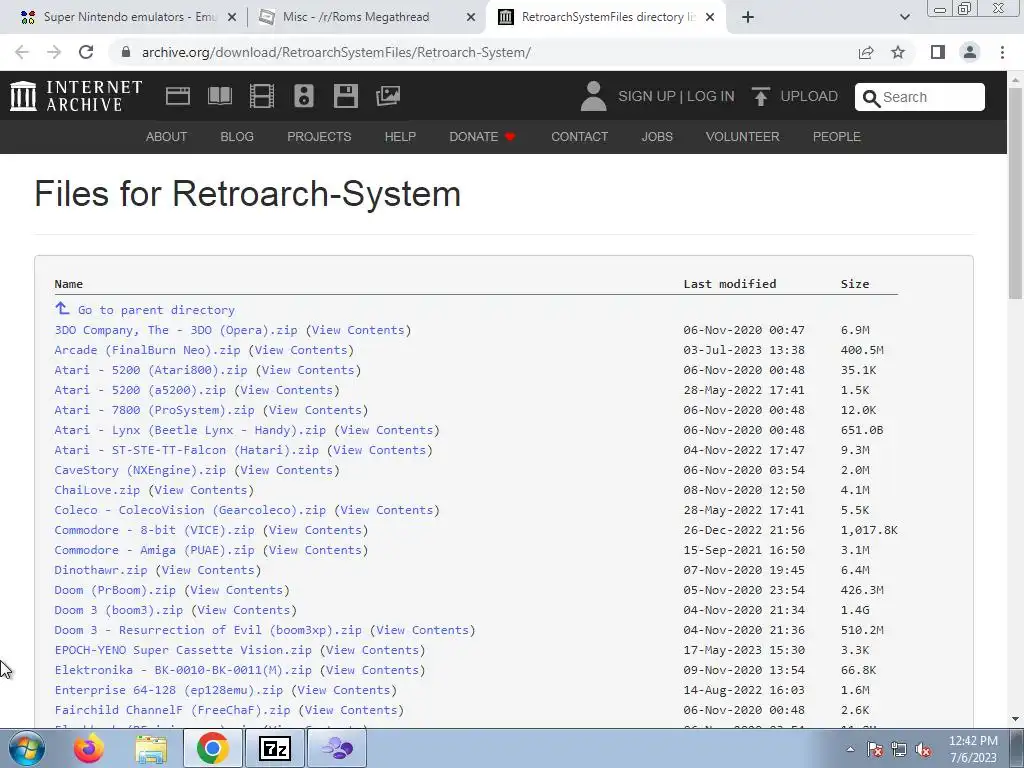Download CaveStory (NXEngine).zip
The width and height of the screenshot is (1024, 768).
140,470
